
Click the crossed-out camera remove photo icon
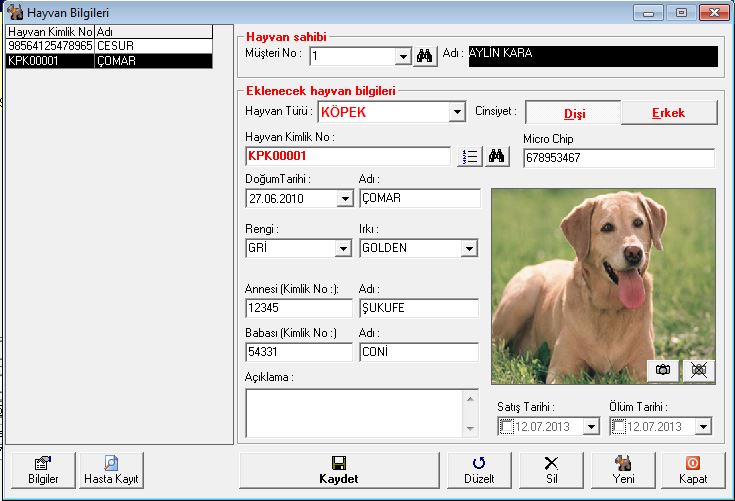click(698, 370)
